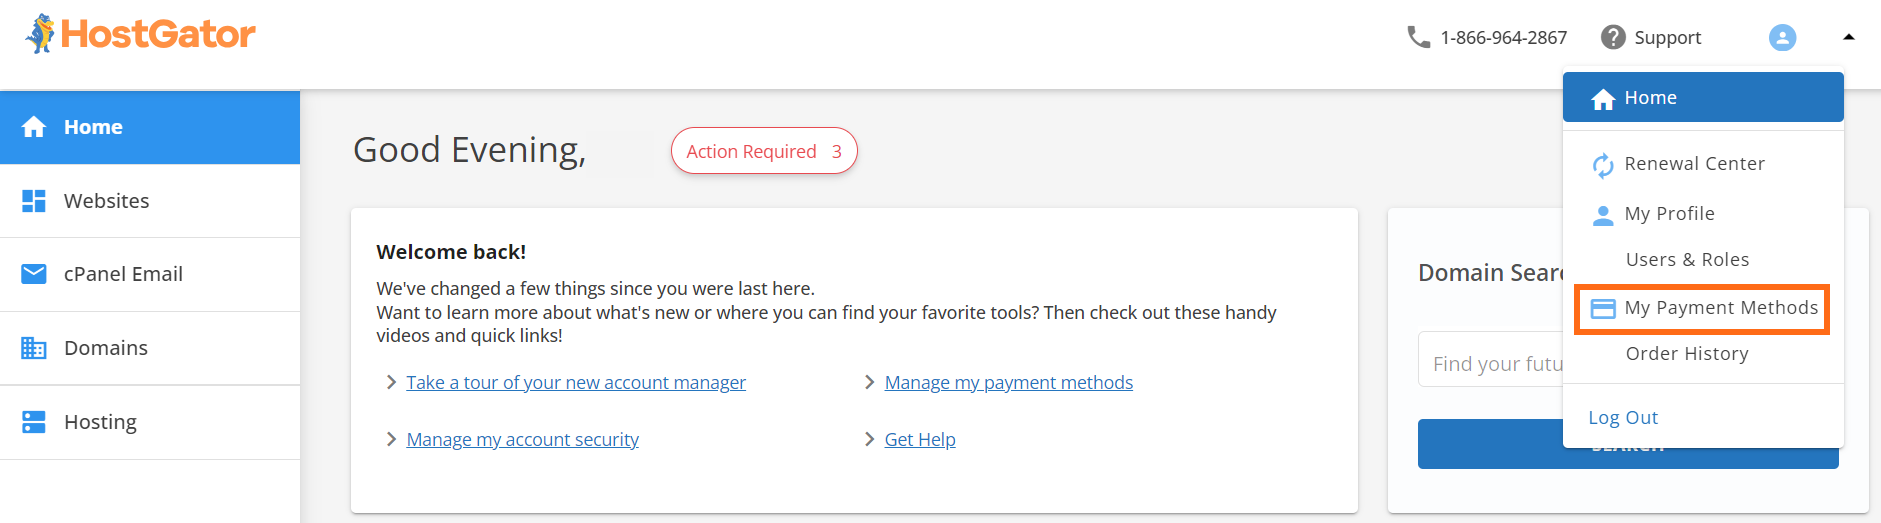Click the domain search input field
Image resolution: width=1881 pixels, height=523 pixels.
click(x=1492, y=364)
